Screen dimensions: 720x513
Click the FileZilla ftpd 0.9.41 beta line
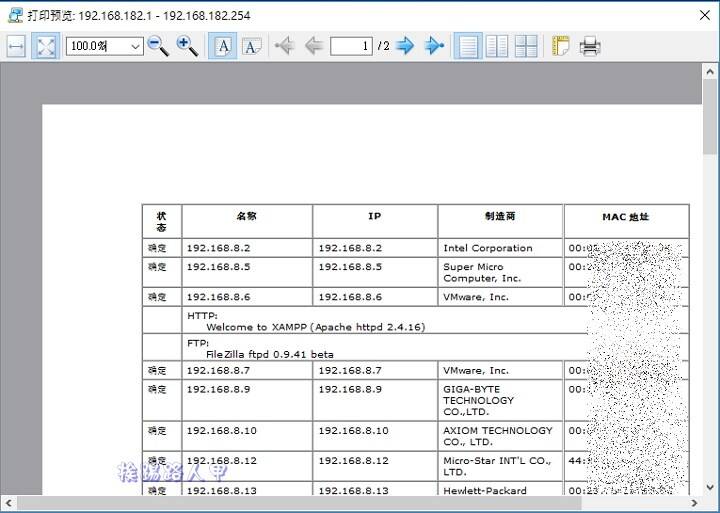[x=270, y=354]
